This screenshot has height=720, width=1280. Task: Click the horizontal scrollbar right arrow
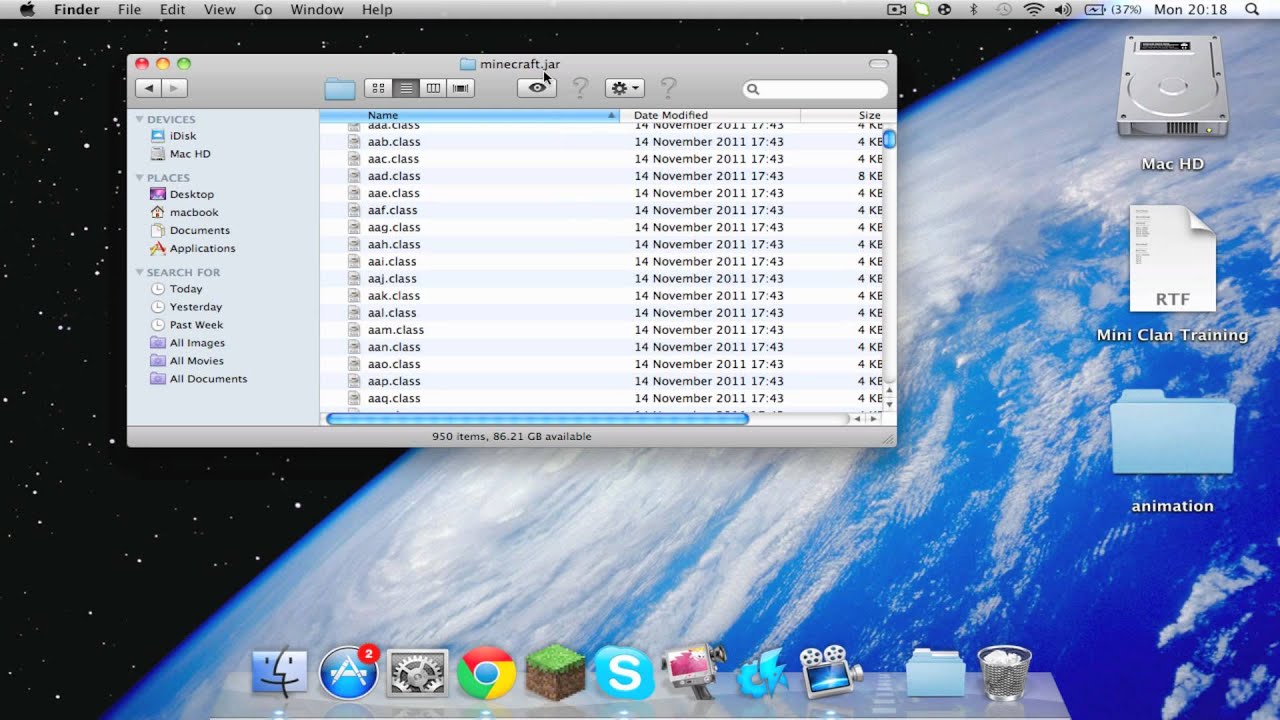click(873, 419)
